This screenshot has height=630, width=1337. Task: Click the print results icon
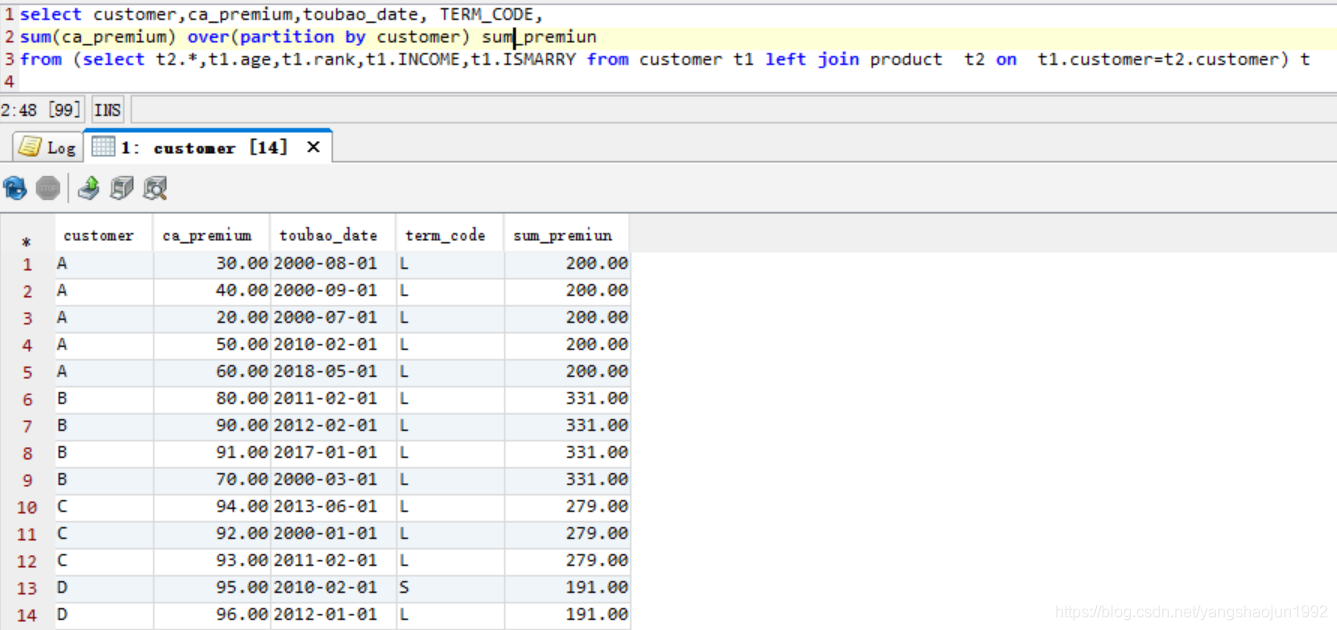pyautogui.click(x=122, y=188)
